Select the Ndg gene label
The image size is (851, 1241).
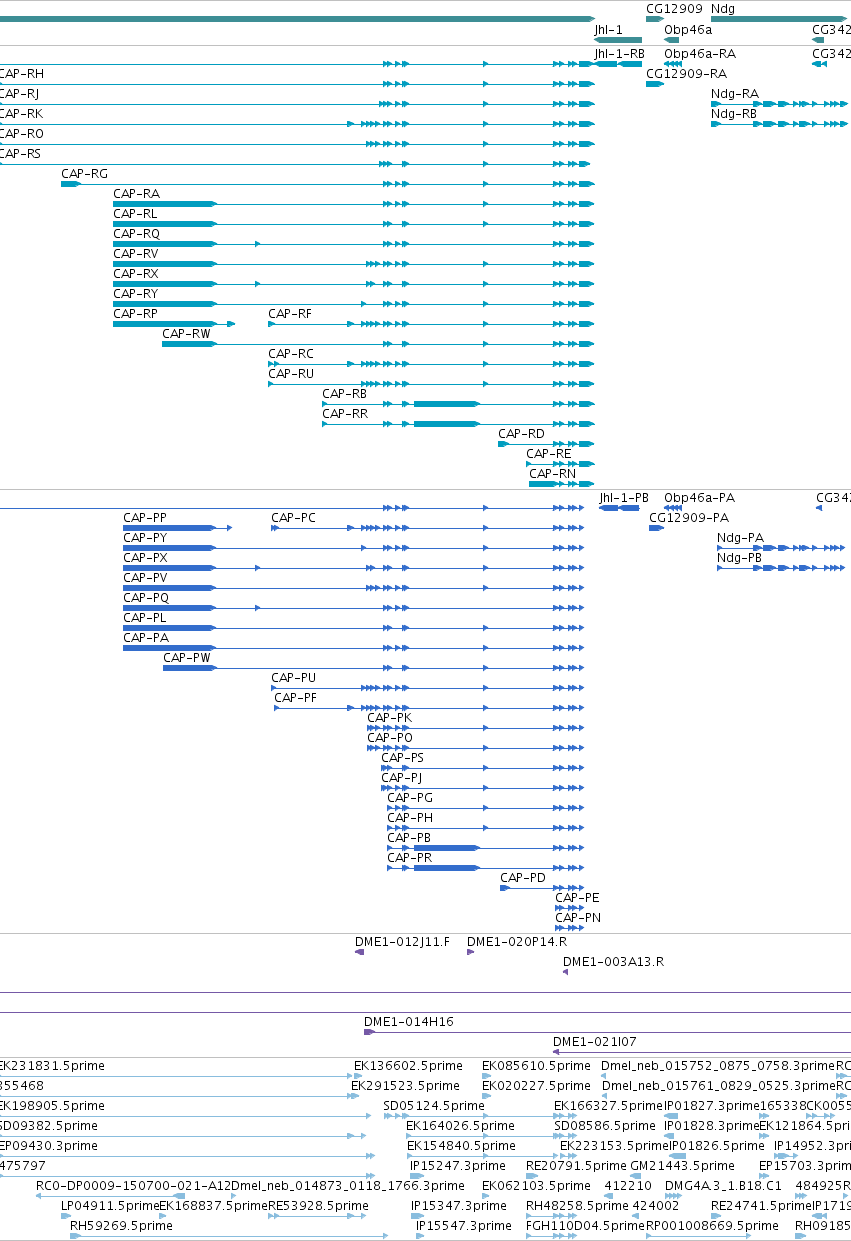click(723, 9)
